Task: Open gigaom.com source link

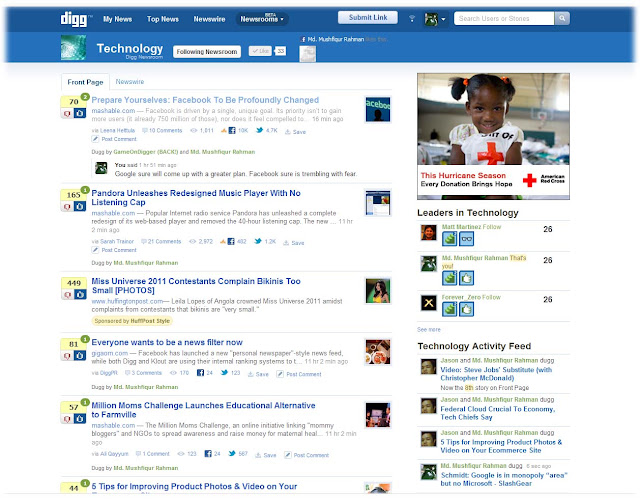Action: tap(109, 353)
